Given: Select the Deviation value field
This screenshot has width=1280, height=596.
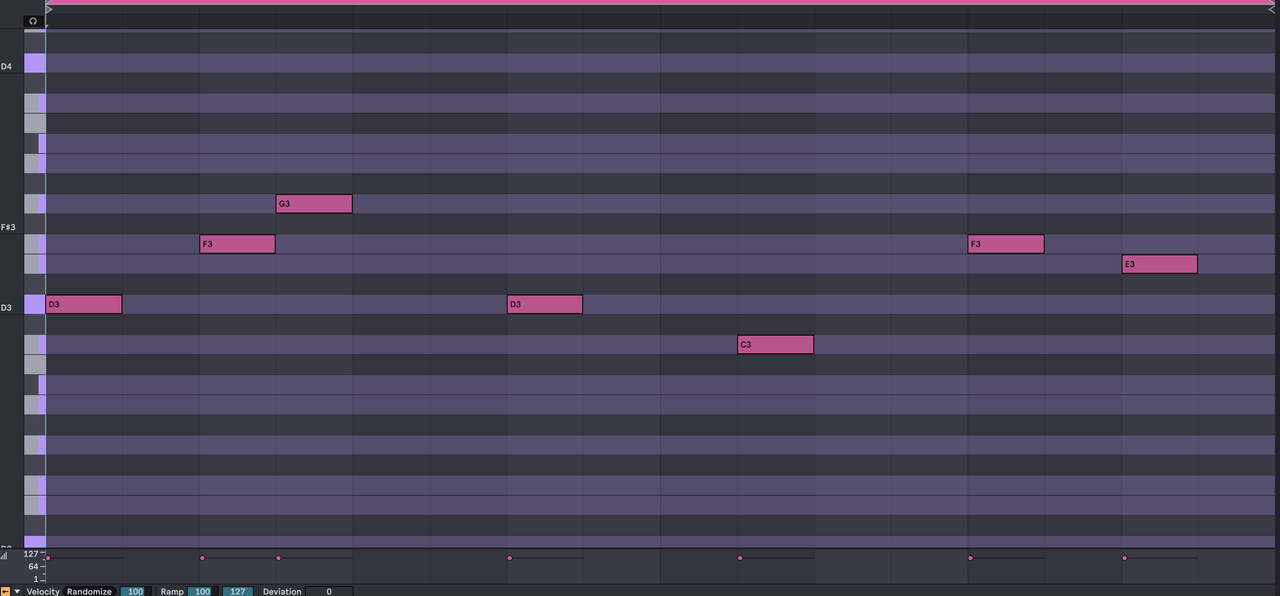Looking at the screenshot, I should (329, 591).
